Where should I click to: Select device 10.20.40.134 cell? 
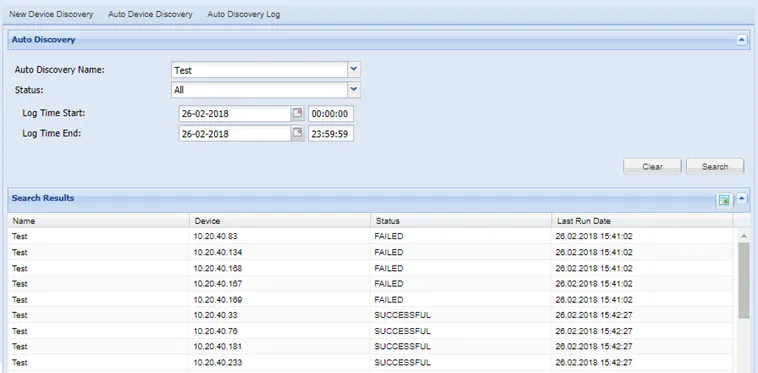pyautogui.click(x=280, y=252)
